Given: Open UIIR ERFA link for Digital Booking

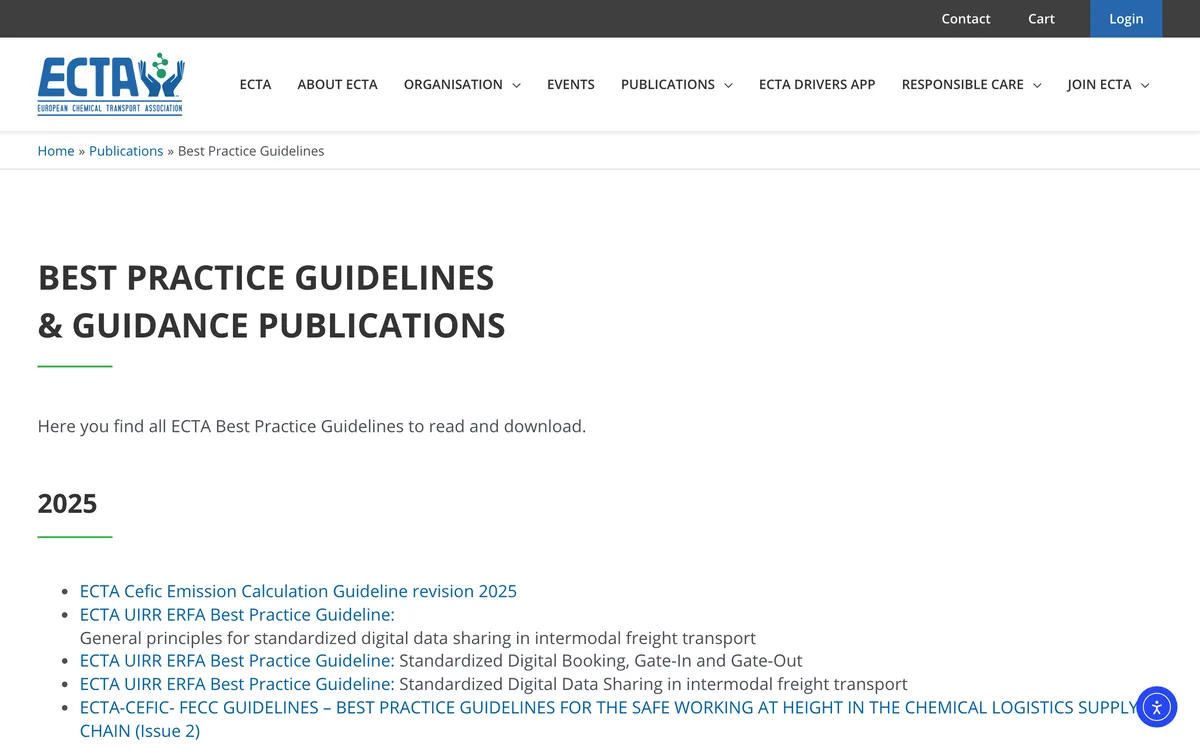Looking at the screenshot, I should (237, 660).
